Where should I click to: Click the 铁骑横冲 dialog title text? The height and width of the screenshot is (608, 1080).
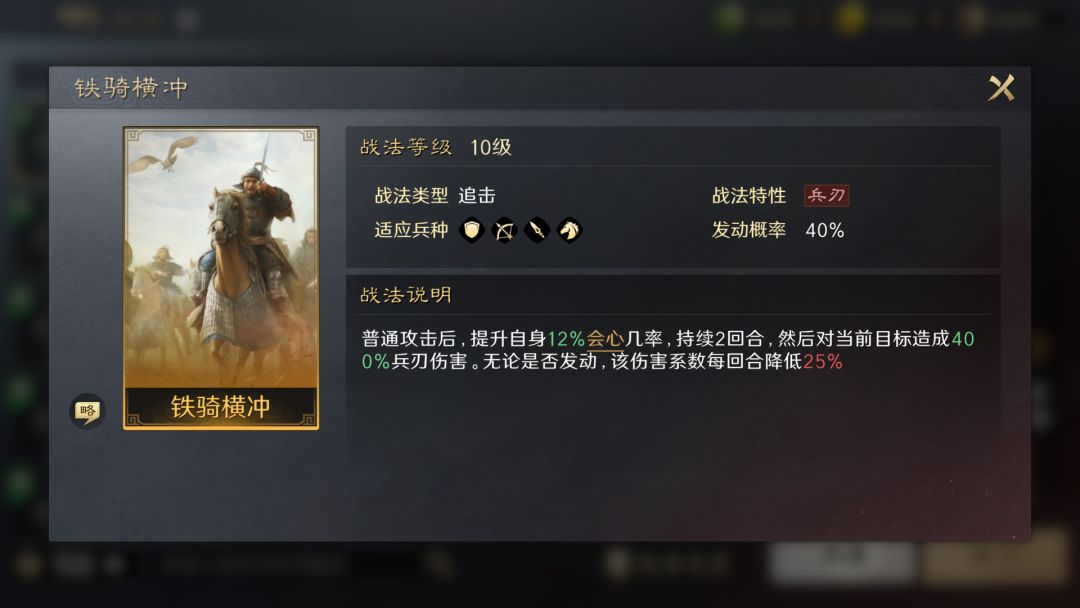point(131,88)
